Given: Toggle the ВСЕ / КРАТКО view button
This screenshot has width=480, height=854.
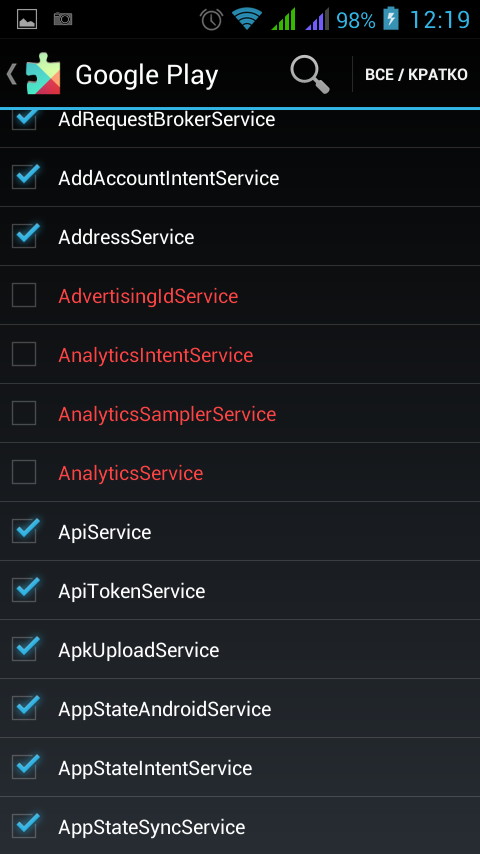Looking at the screenshot, I should tap(416, 75).
